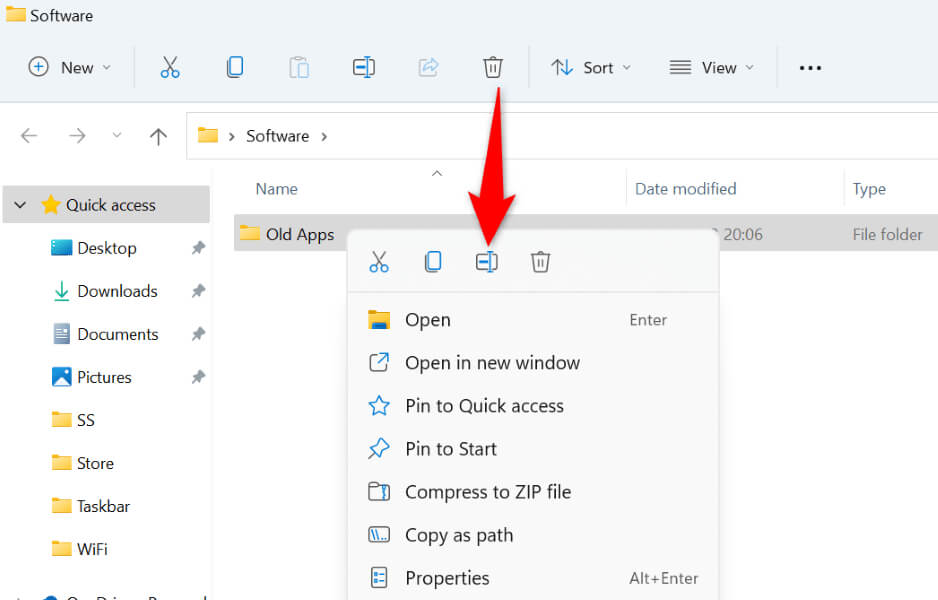Click the Software folder icon in the title bar
Screen dimensions: 938x600
point(16,14)
